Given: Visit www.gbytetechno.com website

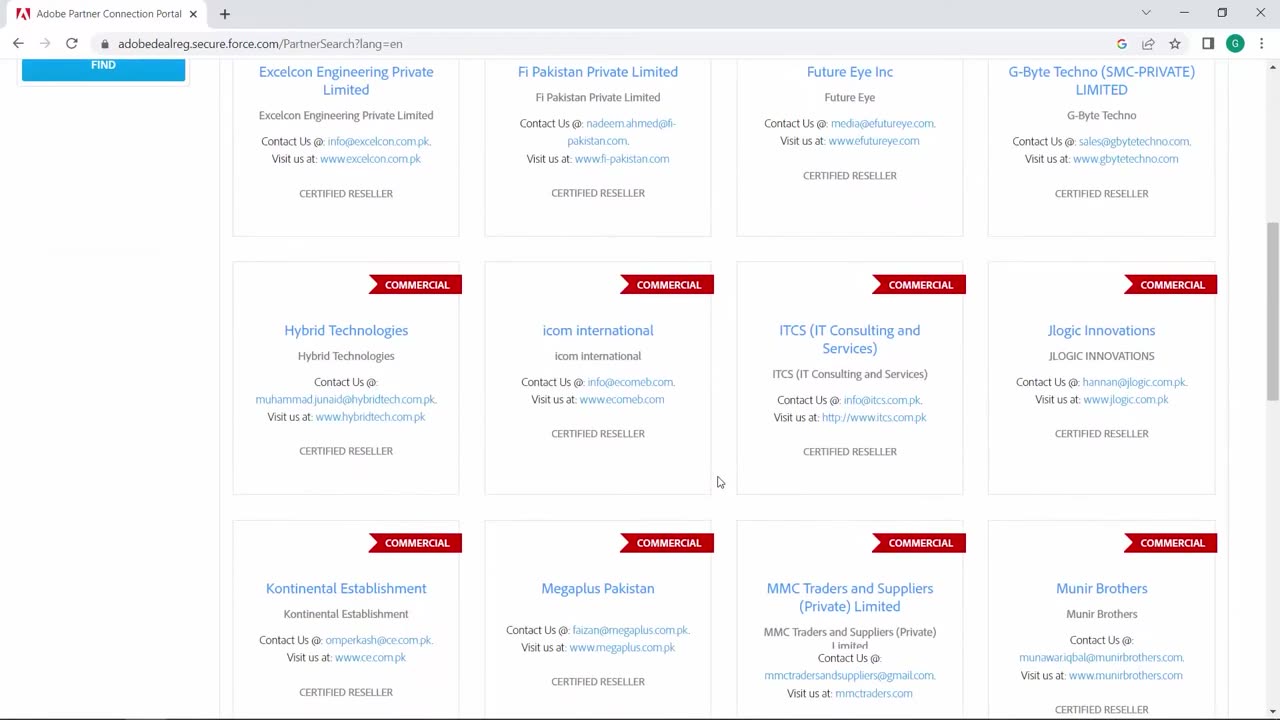Looking at the screenshot, I should pos(1126,159).
